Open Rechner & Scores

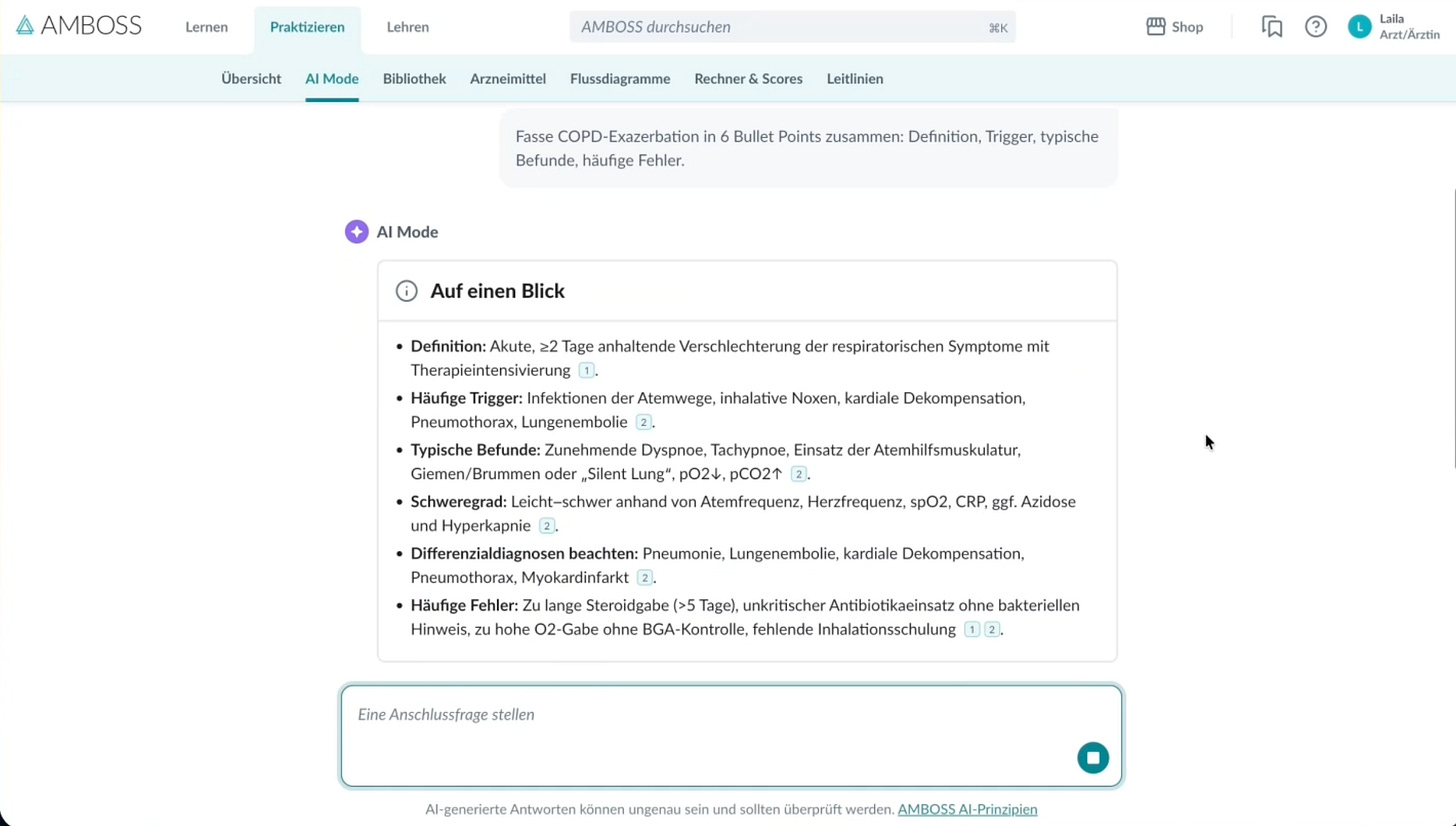(x=748, y=79)
